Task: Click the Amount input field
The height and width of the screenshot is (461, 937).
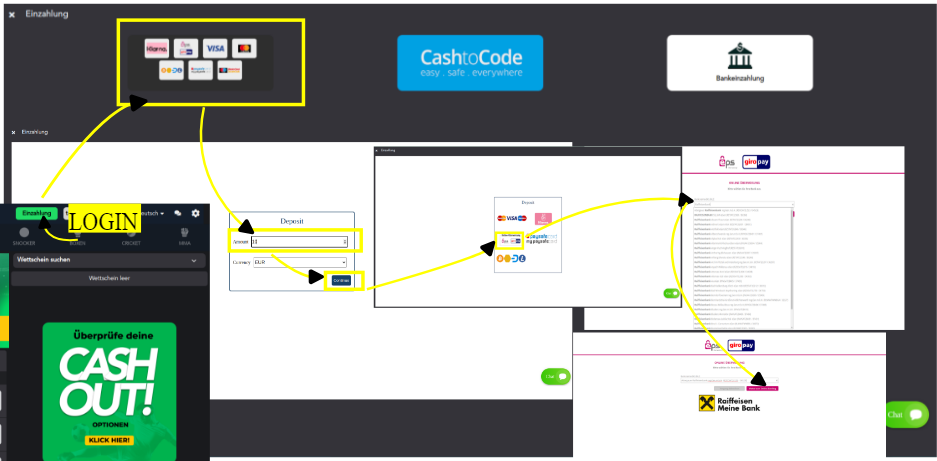Action: click(x=299, y=241)
